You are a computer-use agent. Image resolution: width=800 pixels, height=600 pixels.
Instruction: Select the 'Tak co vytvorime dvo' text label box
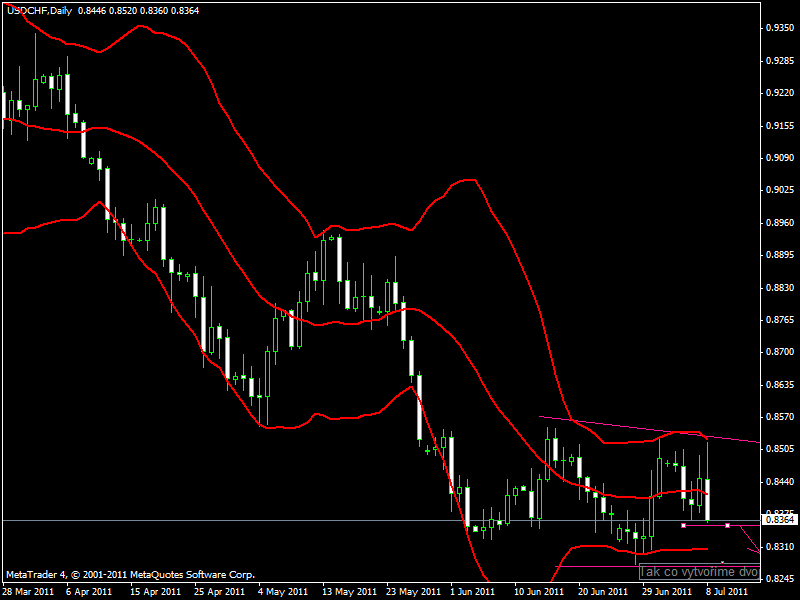pos(699,572)
